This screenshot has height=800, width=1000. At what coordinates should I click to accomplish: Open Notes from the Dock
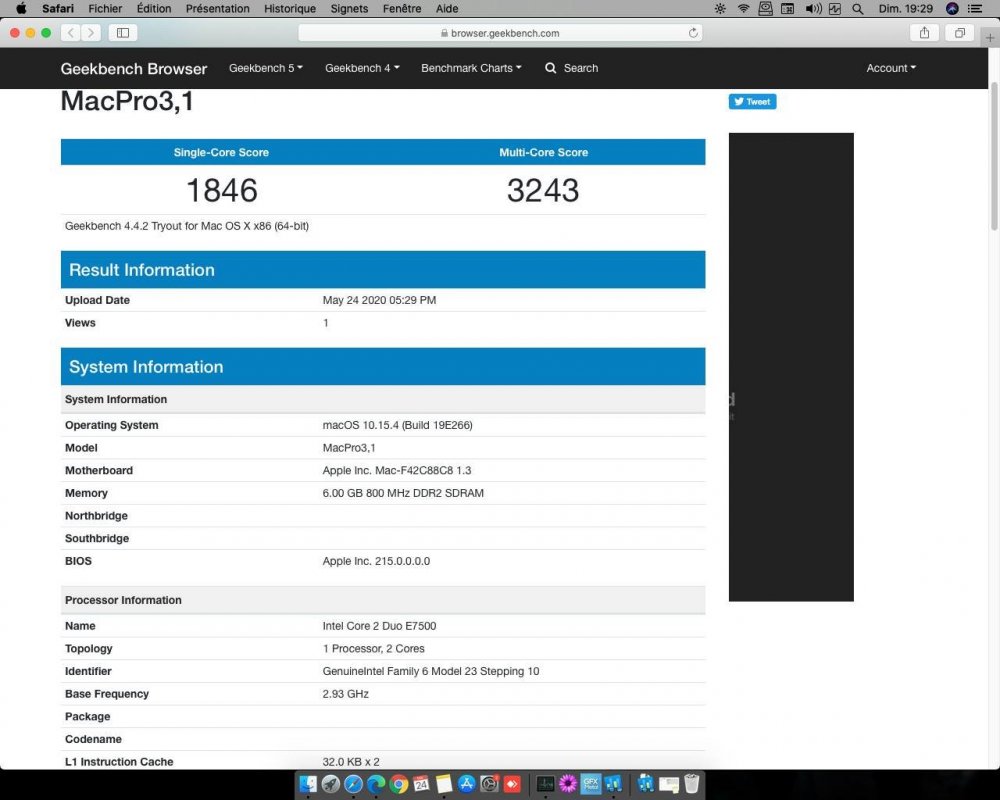(444, 783)
